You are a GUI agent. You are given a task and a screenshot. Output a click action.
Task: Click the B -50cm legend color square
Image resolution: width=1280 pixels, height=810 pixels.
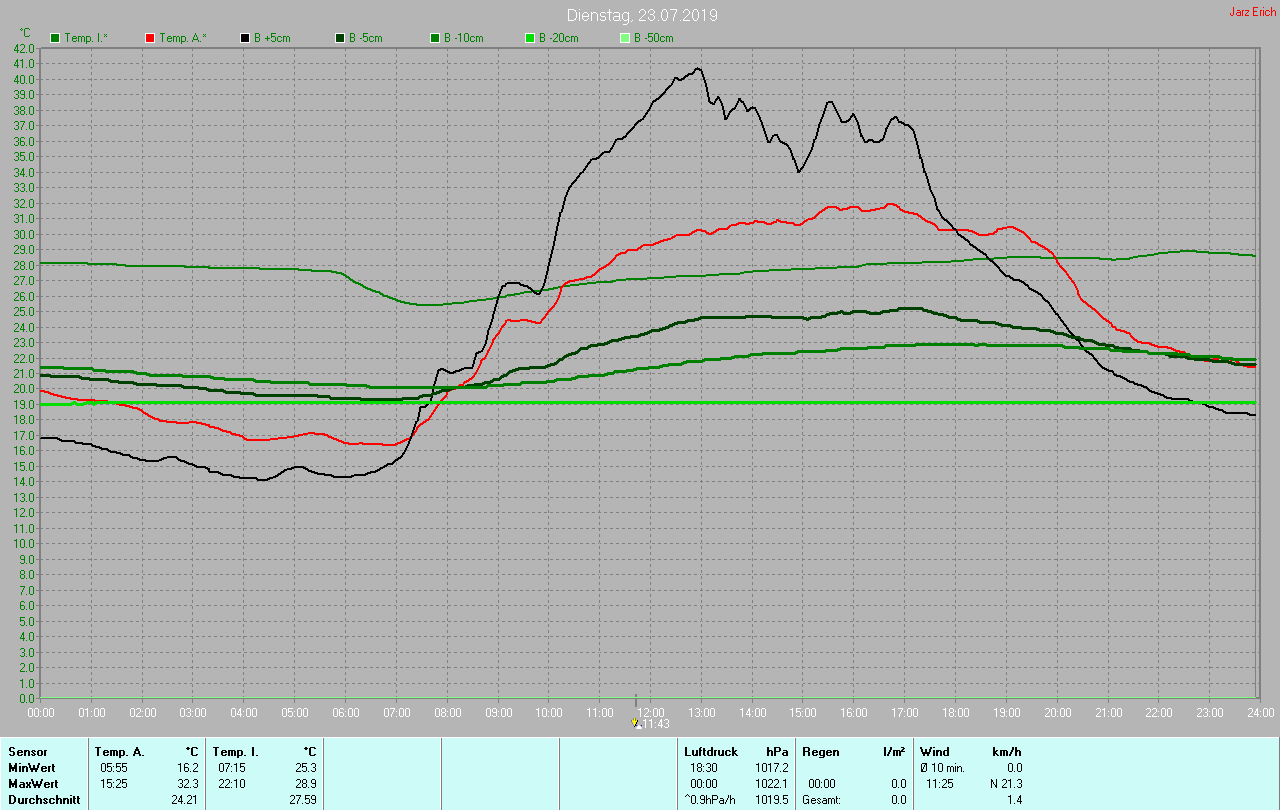625,38
